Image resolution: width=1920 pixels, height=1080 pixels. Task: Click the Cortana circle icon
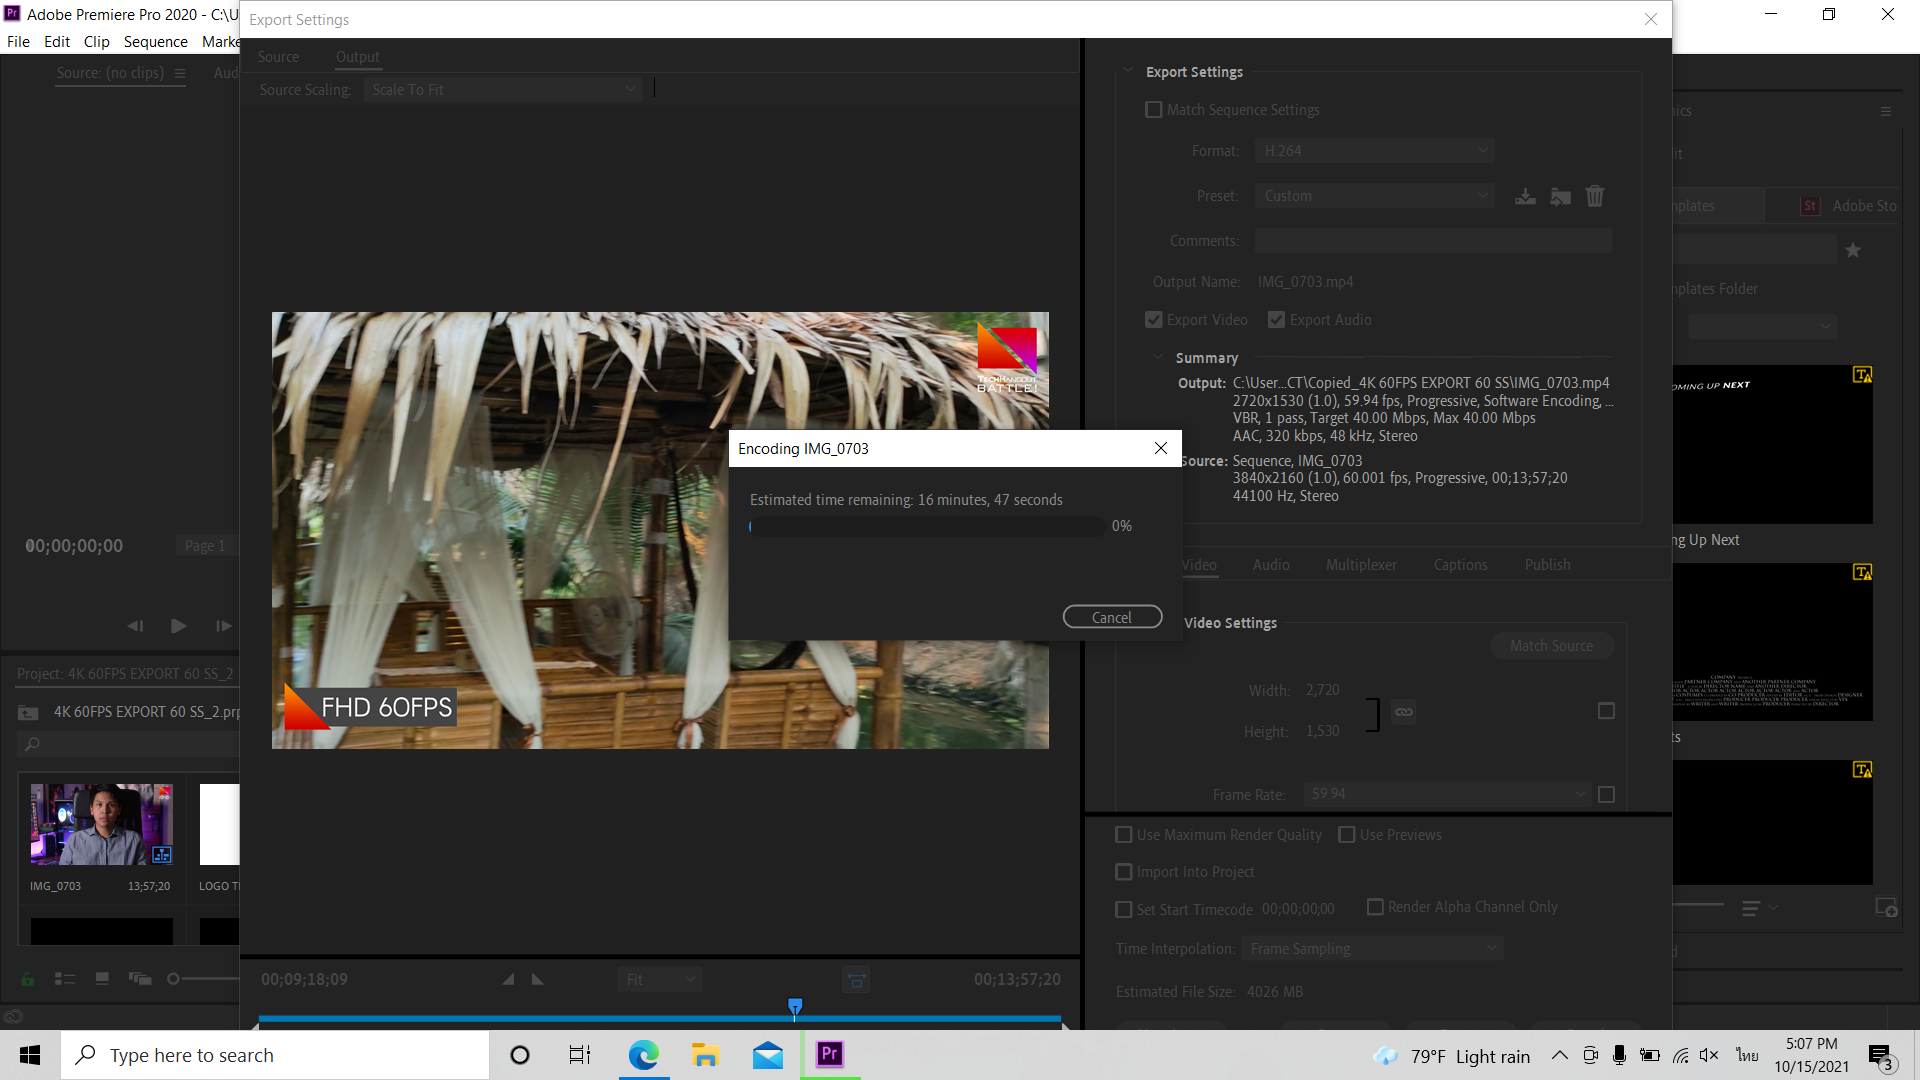coord(520,1055)
